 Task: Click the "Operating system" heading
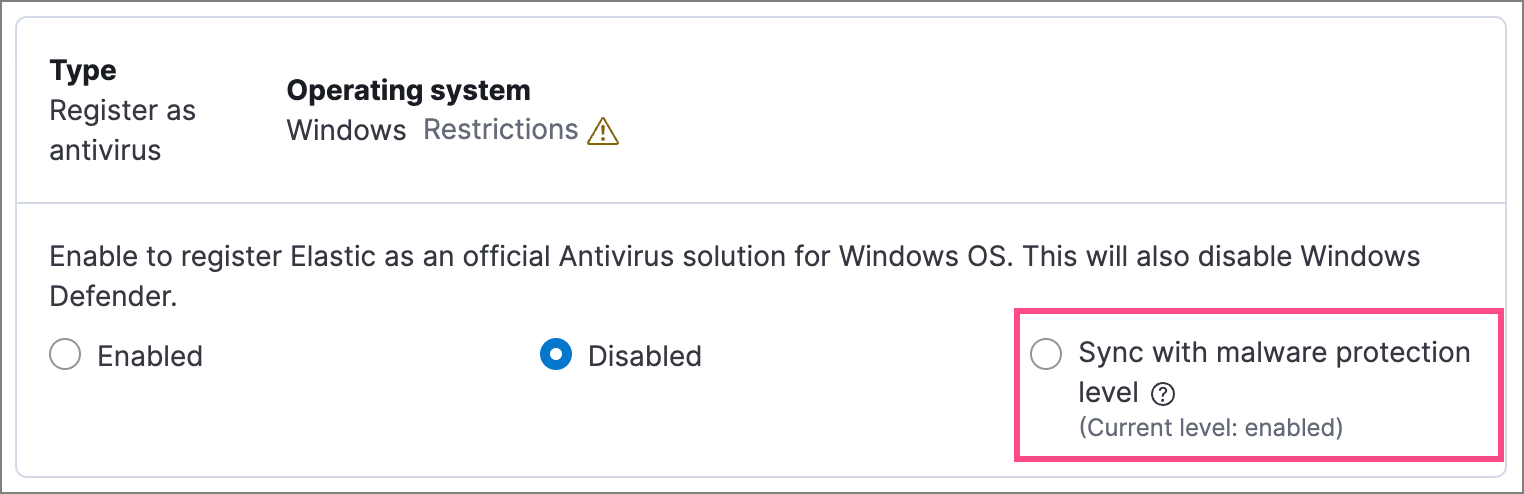[x=408, y=91]
